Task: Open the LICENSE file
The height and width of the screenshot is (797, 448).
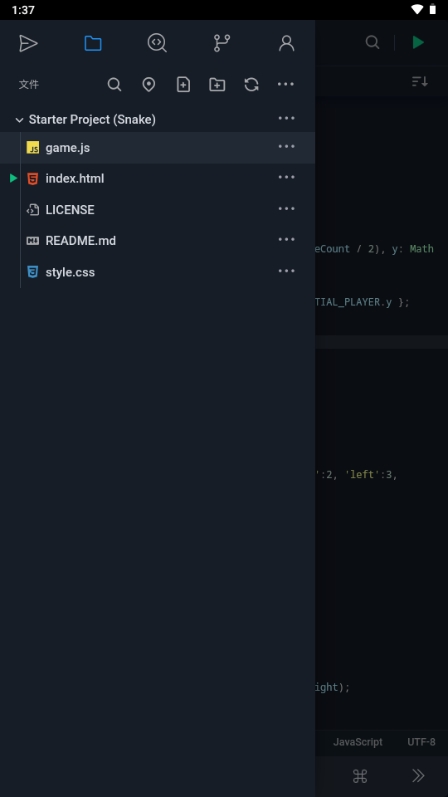Action: click(x=158, y=210)
